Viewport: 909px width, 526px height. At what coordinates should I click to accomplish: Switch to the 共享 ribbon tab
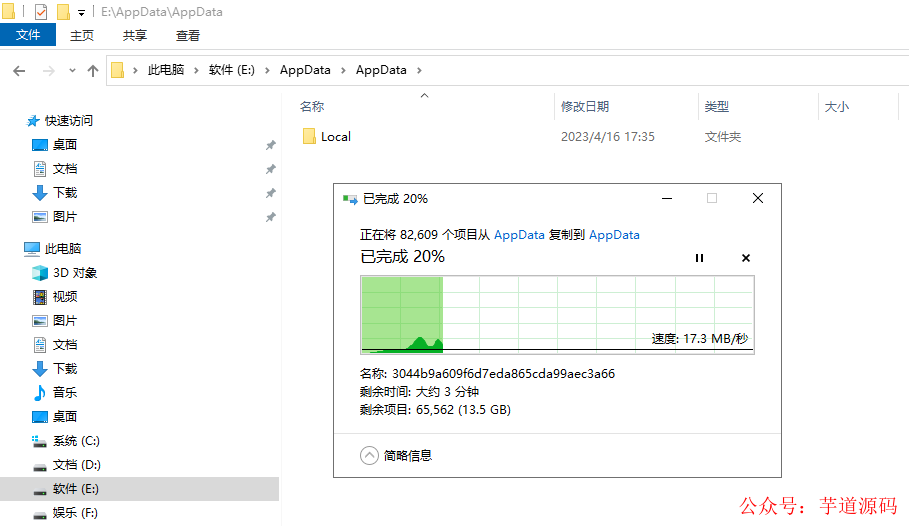134,35
